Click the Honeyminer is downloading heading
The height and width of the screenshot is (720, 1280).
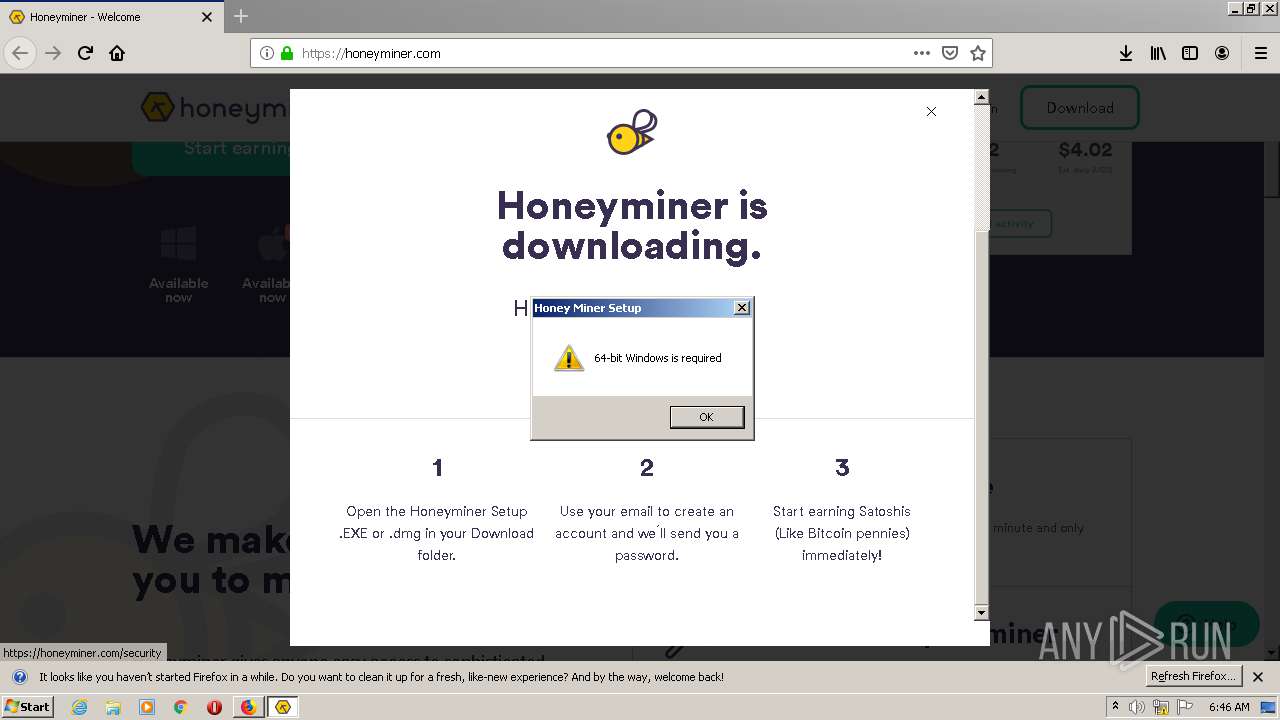632,225
